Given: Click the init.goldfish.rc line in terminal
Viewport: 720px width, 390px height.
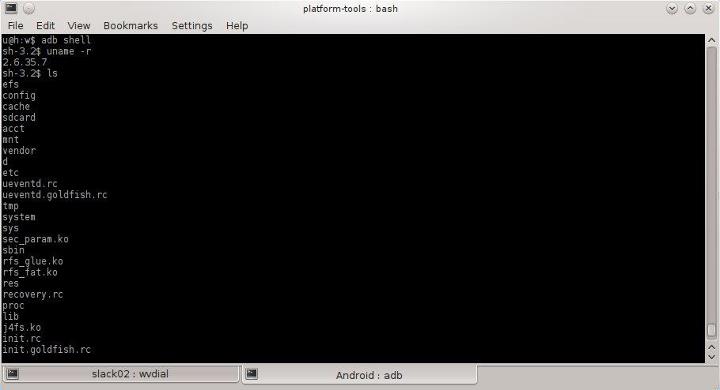Looking at the screenshot, I should point(47,350).
